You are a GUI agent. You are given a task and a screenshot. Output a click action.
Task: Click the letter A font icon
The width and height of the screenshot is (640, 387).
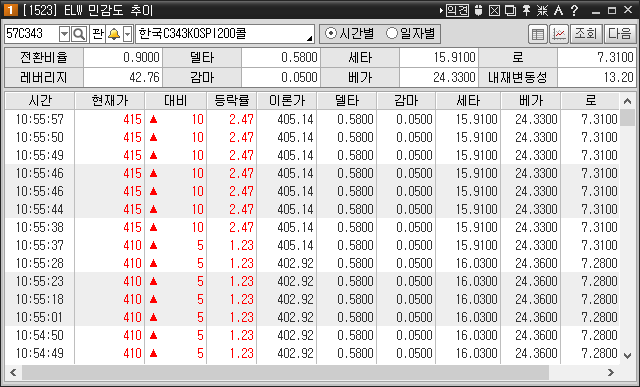558,10
